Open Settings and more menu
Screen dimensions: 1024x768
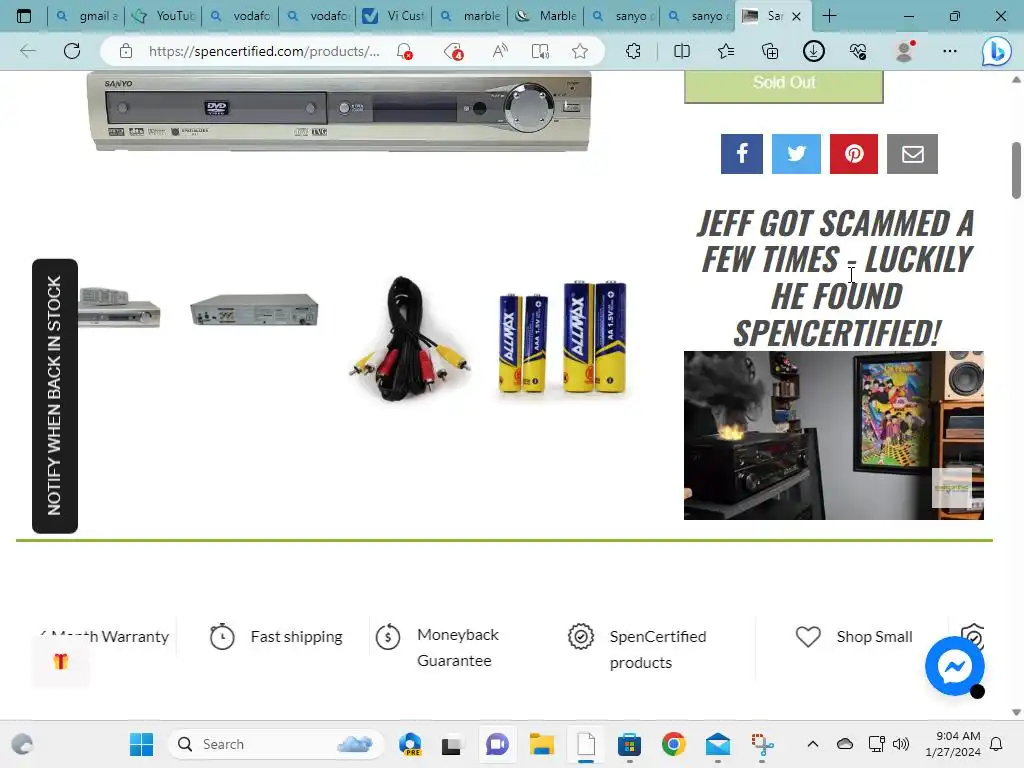[950, 51]
